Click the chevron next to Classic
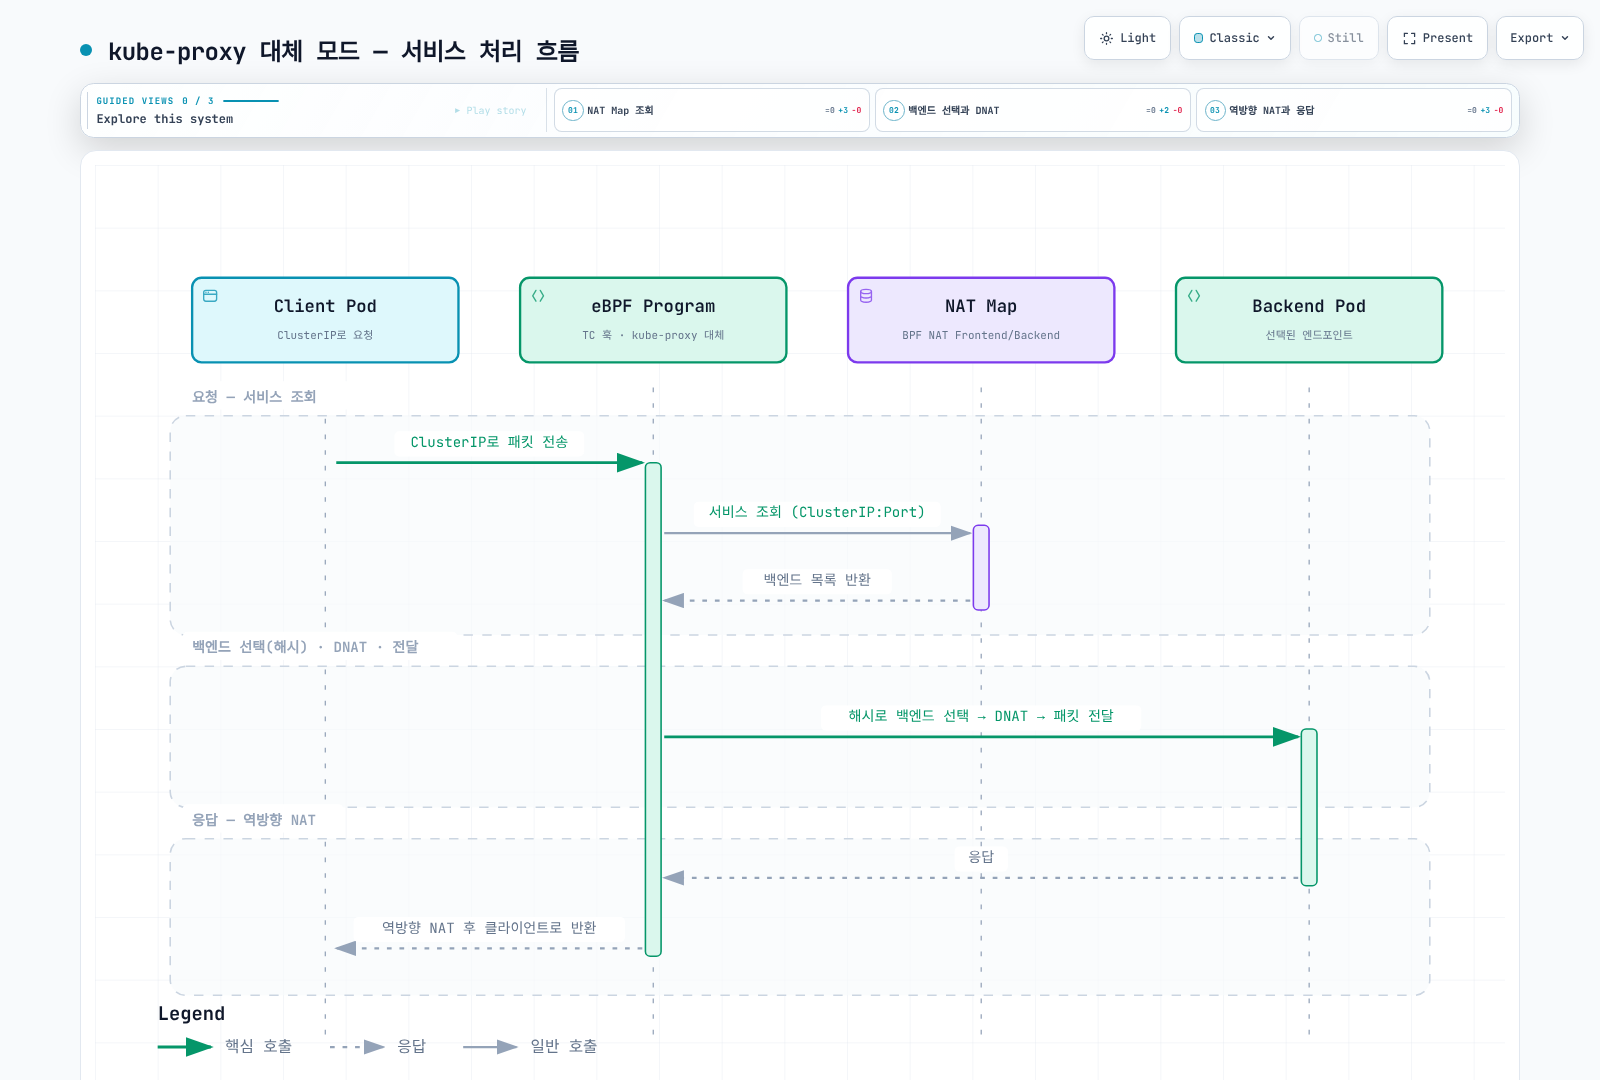Viewport: 1600px width, 1080px height. click(x=1271, y=38)
